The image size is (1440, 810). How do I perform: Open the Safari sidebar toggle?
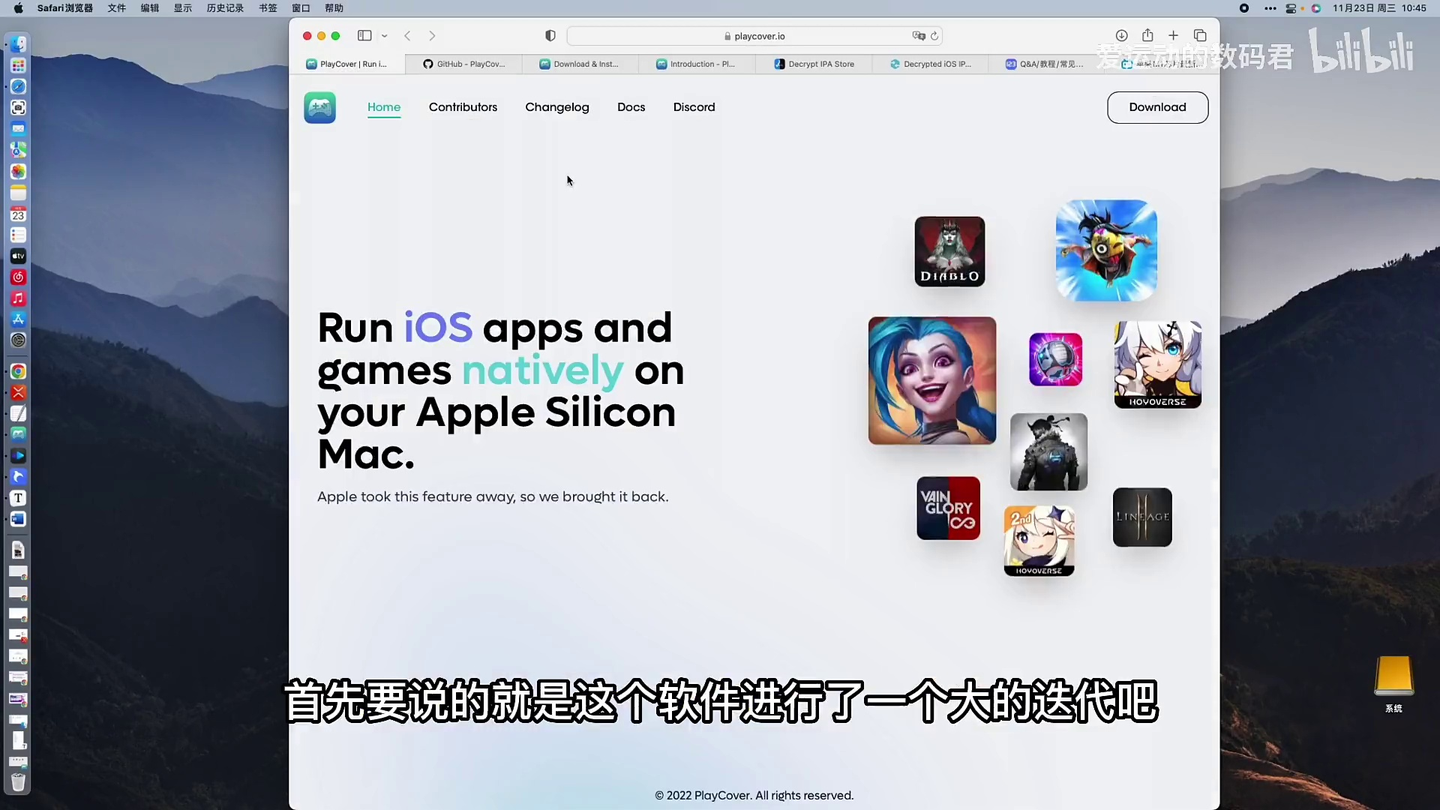click(365, 36)
